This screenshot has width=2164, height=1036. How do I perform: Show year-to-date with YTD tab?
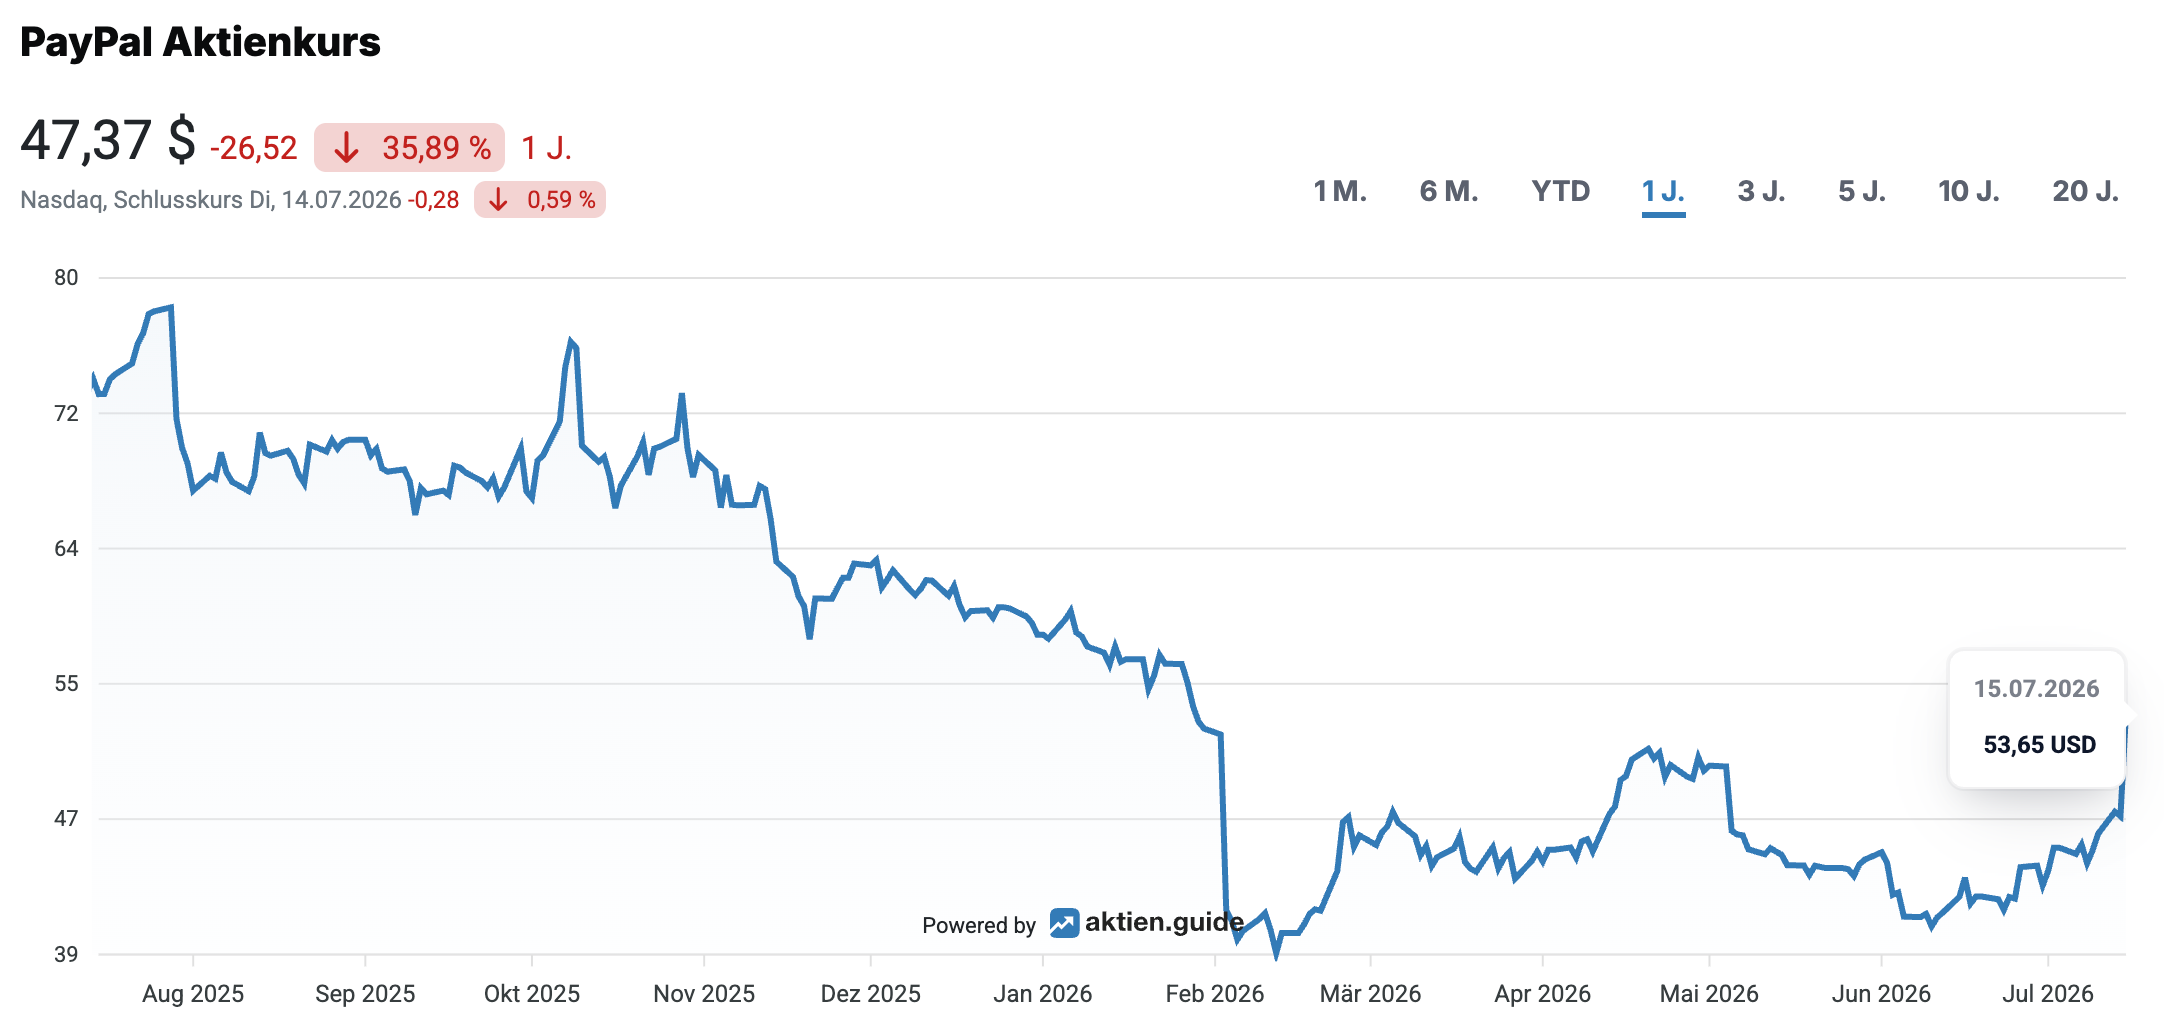pos(1560,191)
